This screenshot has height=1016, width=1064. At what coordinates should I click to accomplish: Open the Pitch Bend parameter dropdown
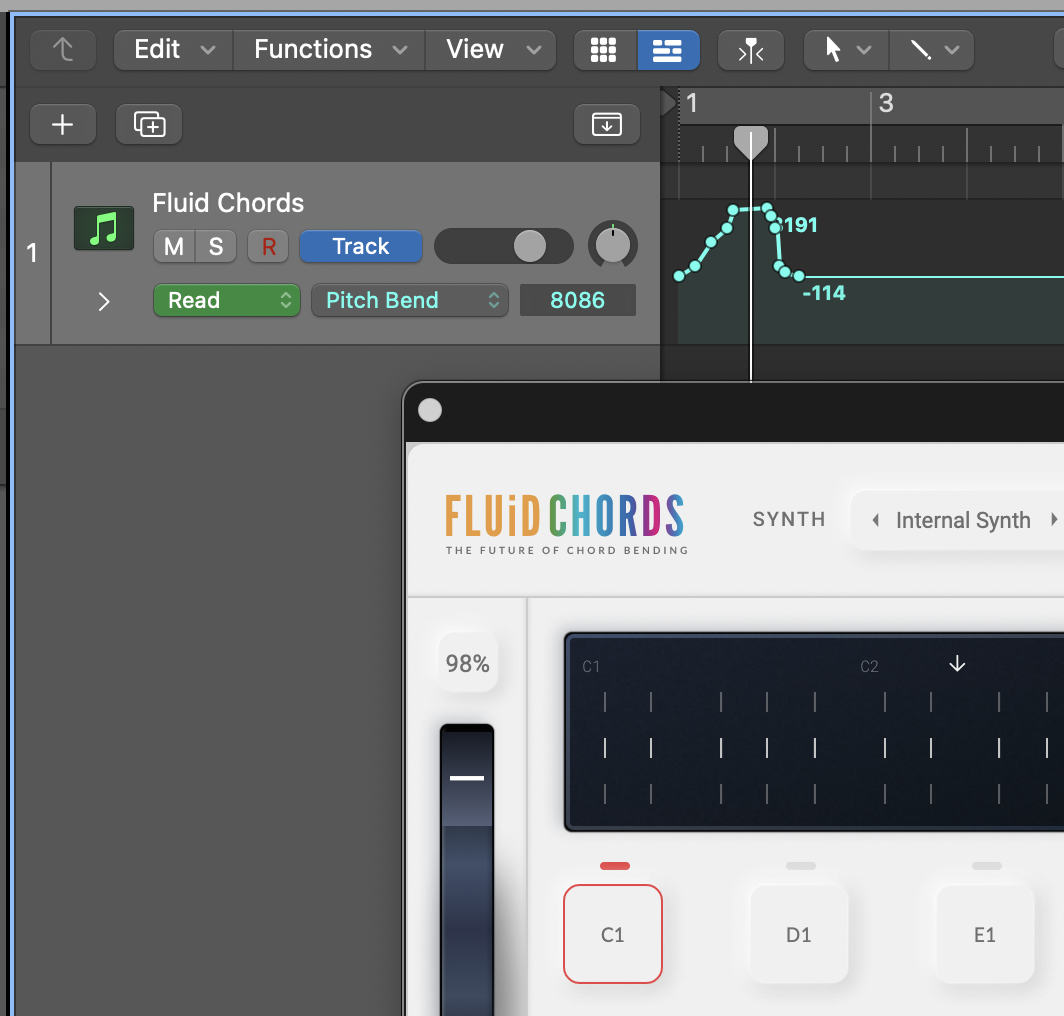410,300
